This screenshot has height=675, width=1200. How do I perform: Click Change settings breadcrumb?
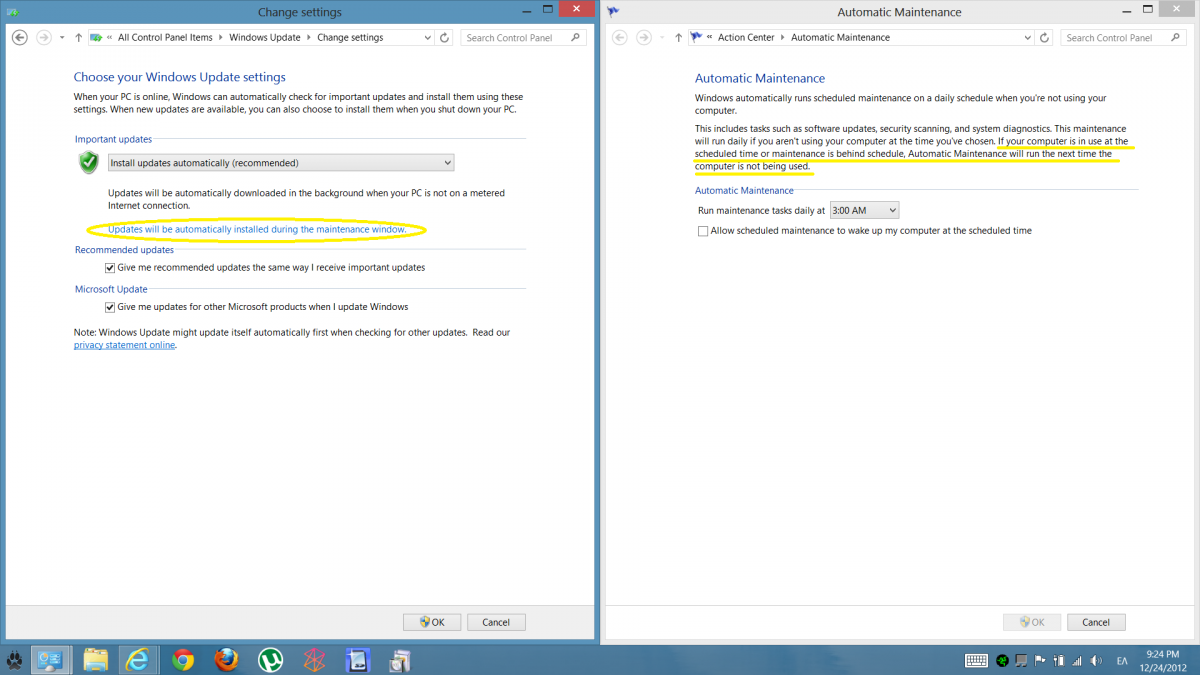[x=350, y=37]
